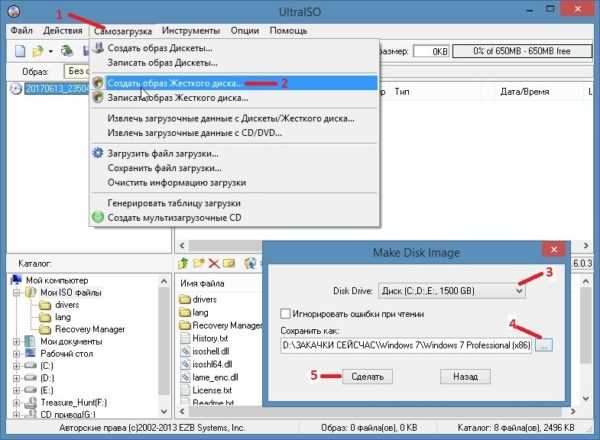Click the 0KB size field
600x440 pixels.
point(431,51)
